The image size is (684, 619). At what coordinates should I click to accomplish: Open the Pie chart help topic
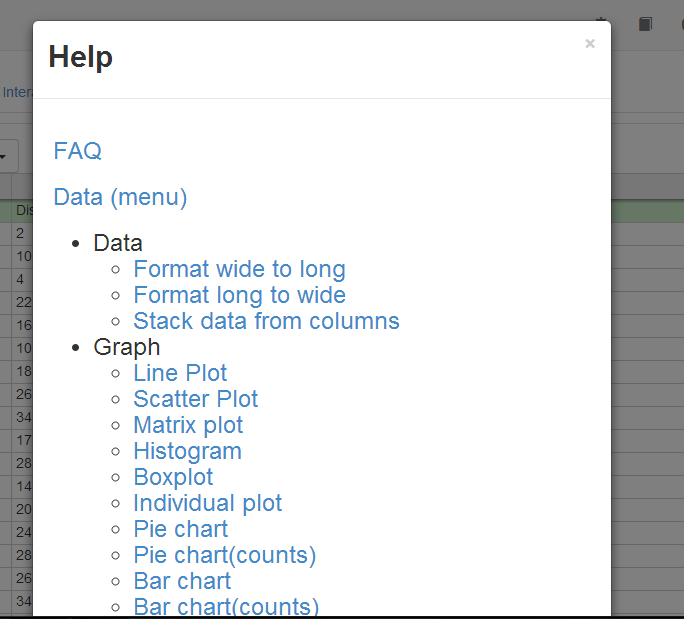[x=180, y=529]
